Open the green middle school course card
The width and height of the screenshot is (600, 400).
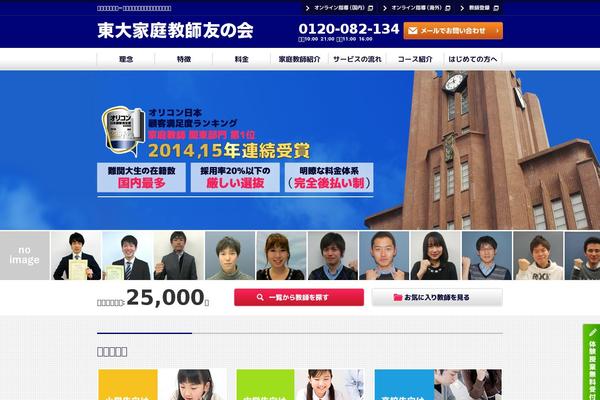[300, 384]
